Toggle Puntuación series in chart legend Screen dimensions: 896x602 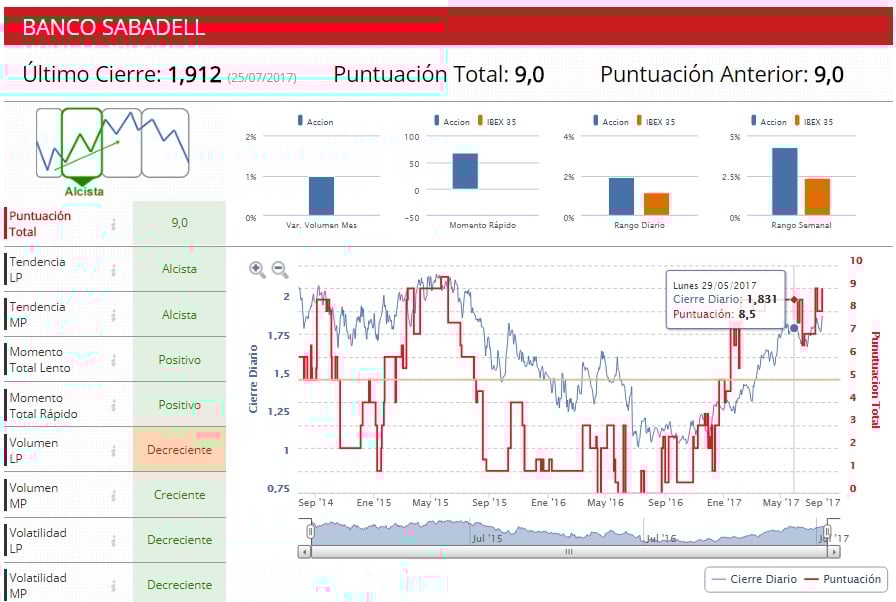coord(842,579)
